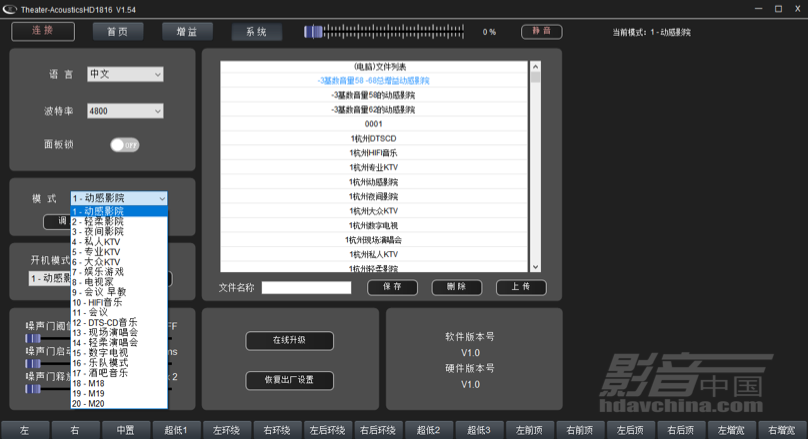Select file 1杭州DTSCD in file list
Viewport: 808px width, 439px height.
[374, 138]
